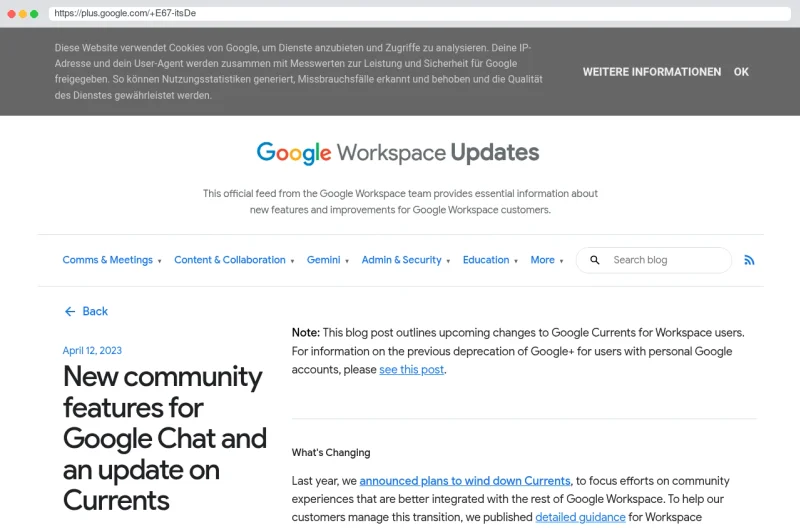Image resolution: width=800 pixels, height=528 pixels.
Task: Click the OK cookie consent button
Action: (741, 72)
